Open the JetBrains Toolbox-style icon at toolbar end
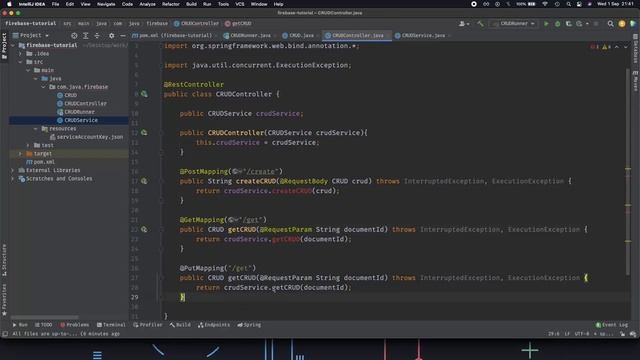Screen dimensions: 640x360 (633, 24)
